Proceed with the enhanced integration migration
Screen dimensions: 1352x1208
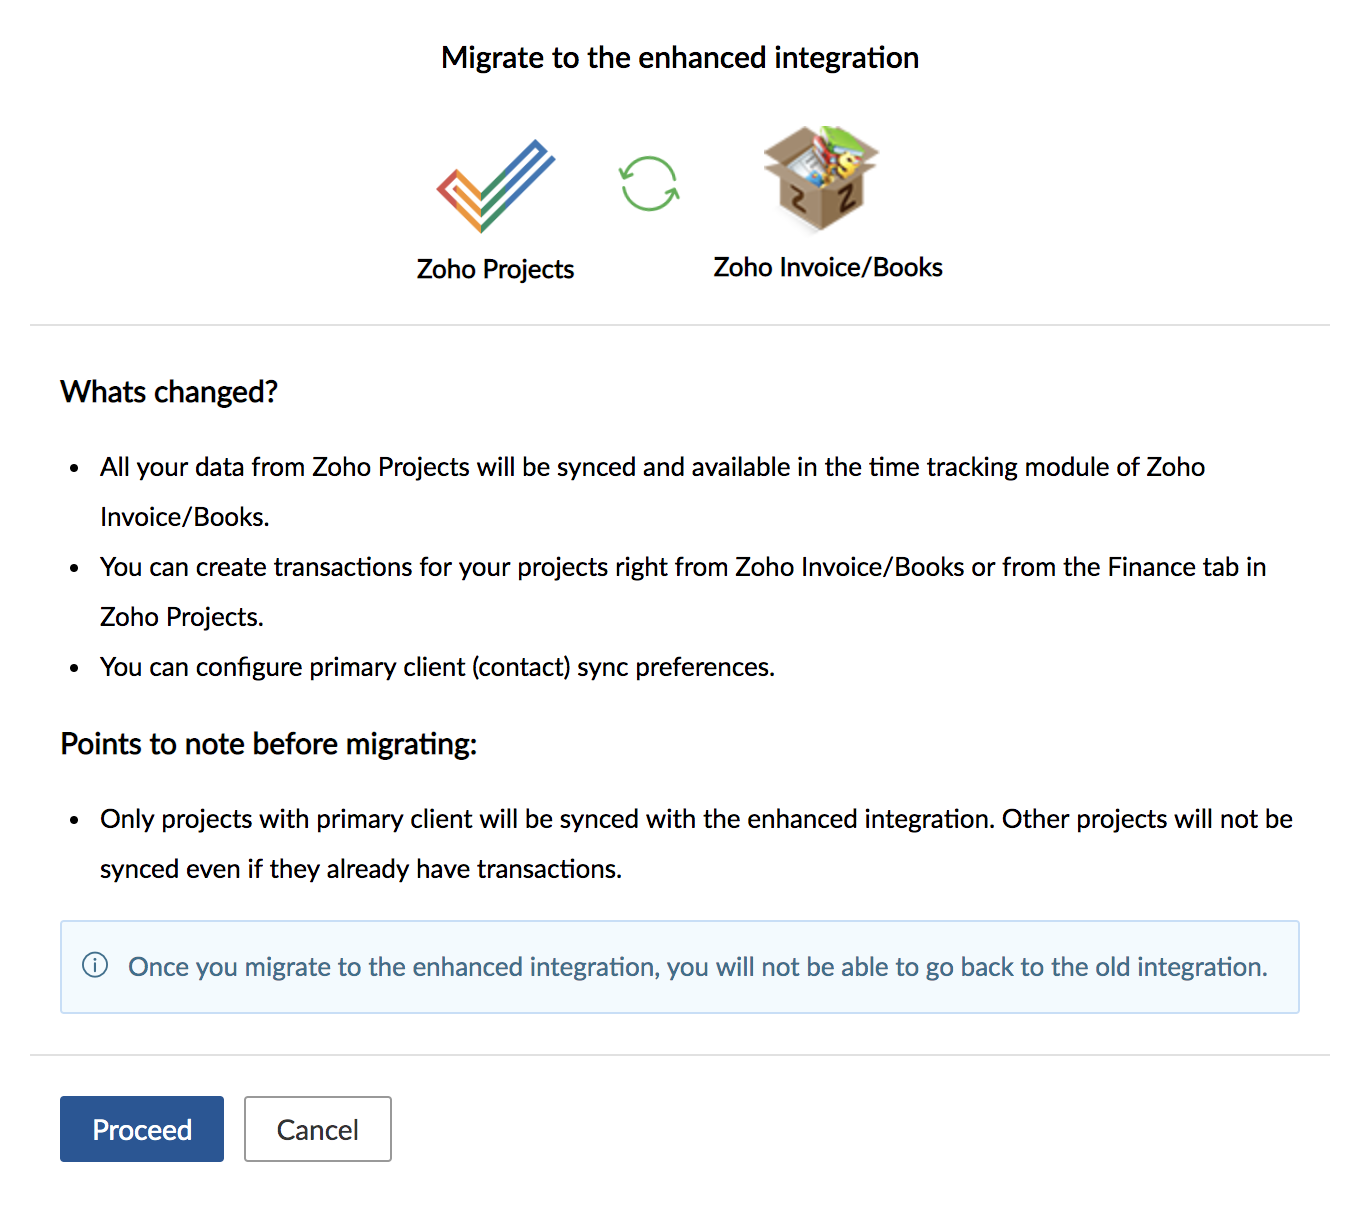pos(142,1129)
